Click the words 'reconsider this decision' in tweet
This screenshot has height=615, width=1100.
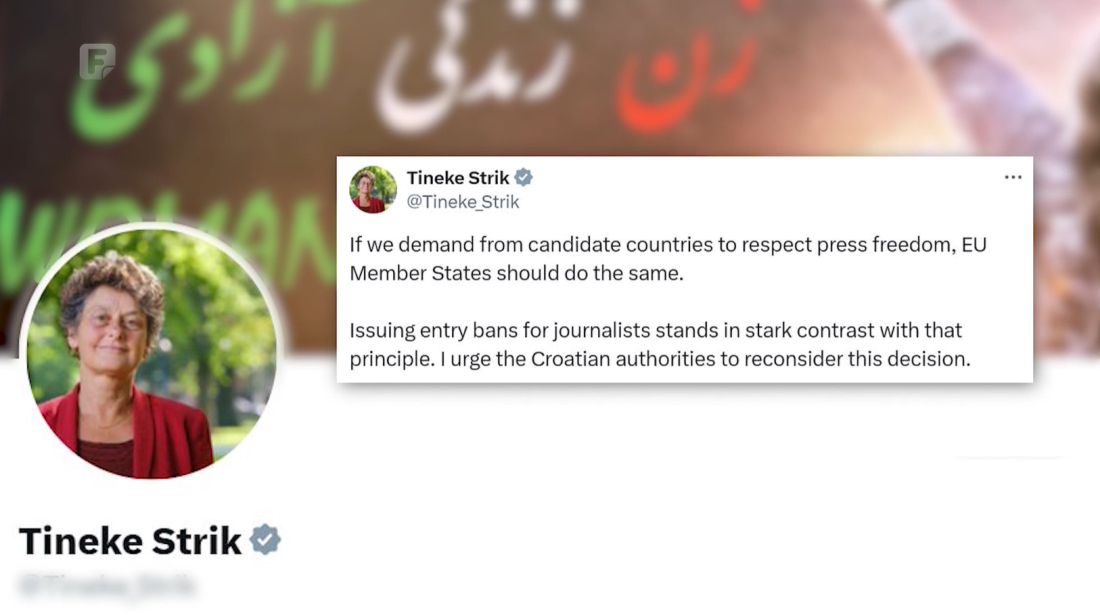[x=857, y=359]
